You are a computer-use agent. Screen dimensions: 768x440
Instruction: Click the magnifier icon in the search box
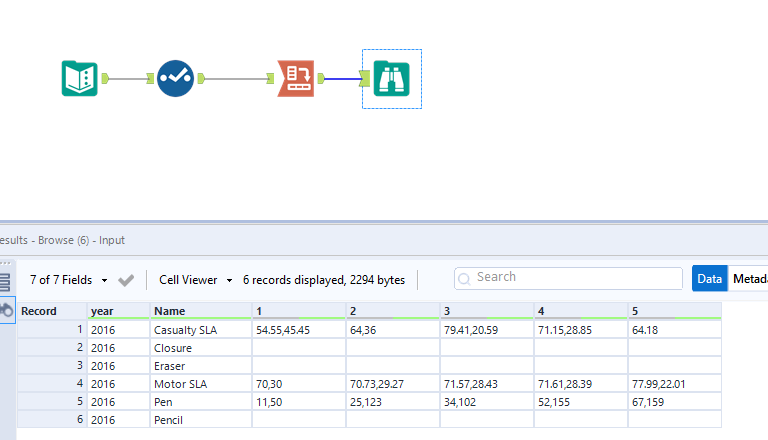click(x=466, y=277)
